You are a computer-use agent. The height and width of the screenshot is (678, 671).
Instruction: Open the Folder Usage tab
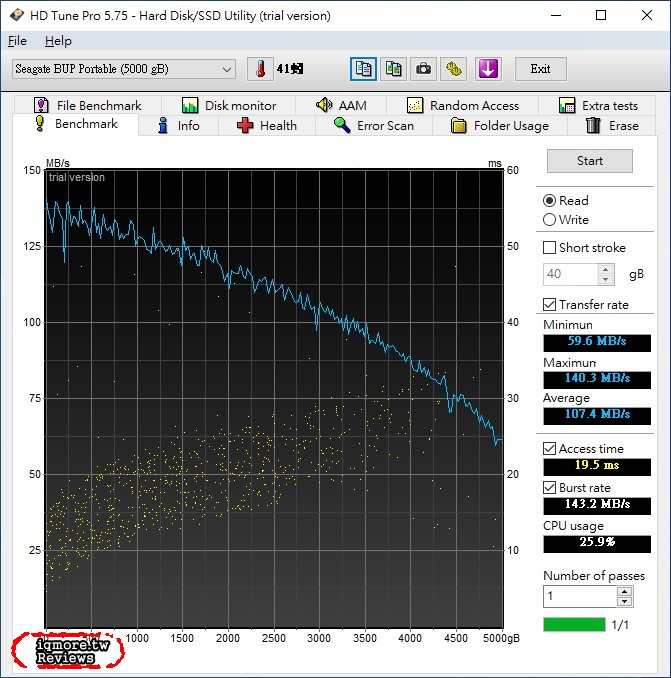[499, 126]
